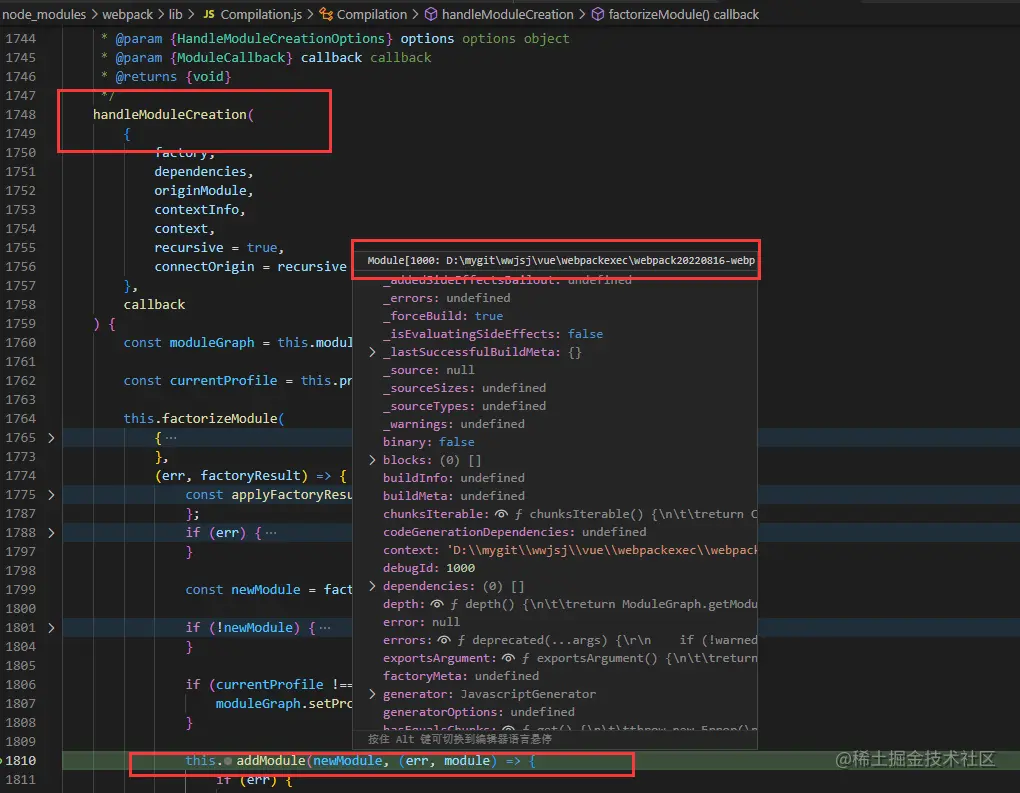Open the webpack breadcrumb segment
This screenshot has width=1020, height=793.
click(x=128, y=14)
